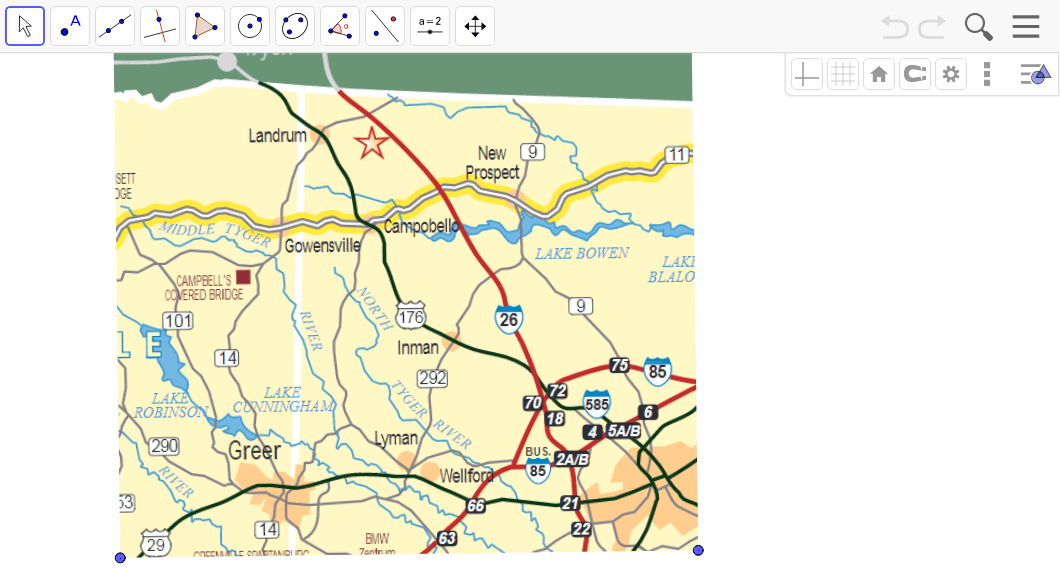Click the Campobello label on the map
The height and width of the screenshot is (569, 1060).
tap(422, 226)
